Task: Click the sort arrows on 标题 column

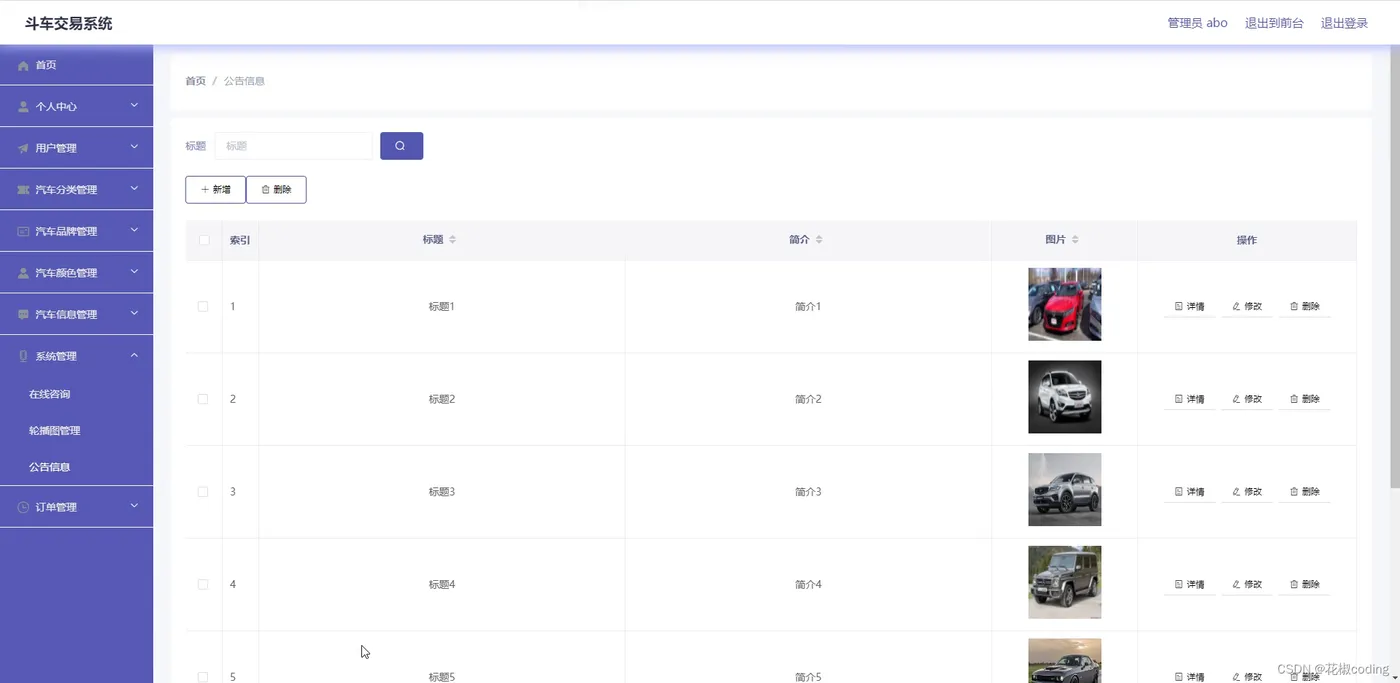Action: tap(452, 240)
